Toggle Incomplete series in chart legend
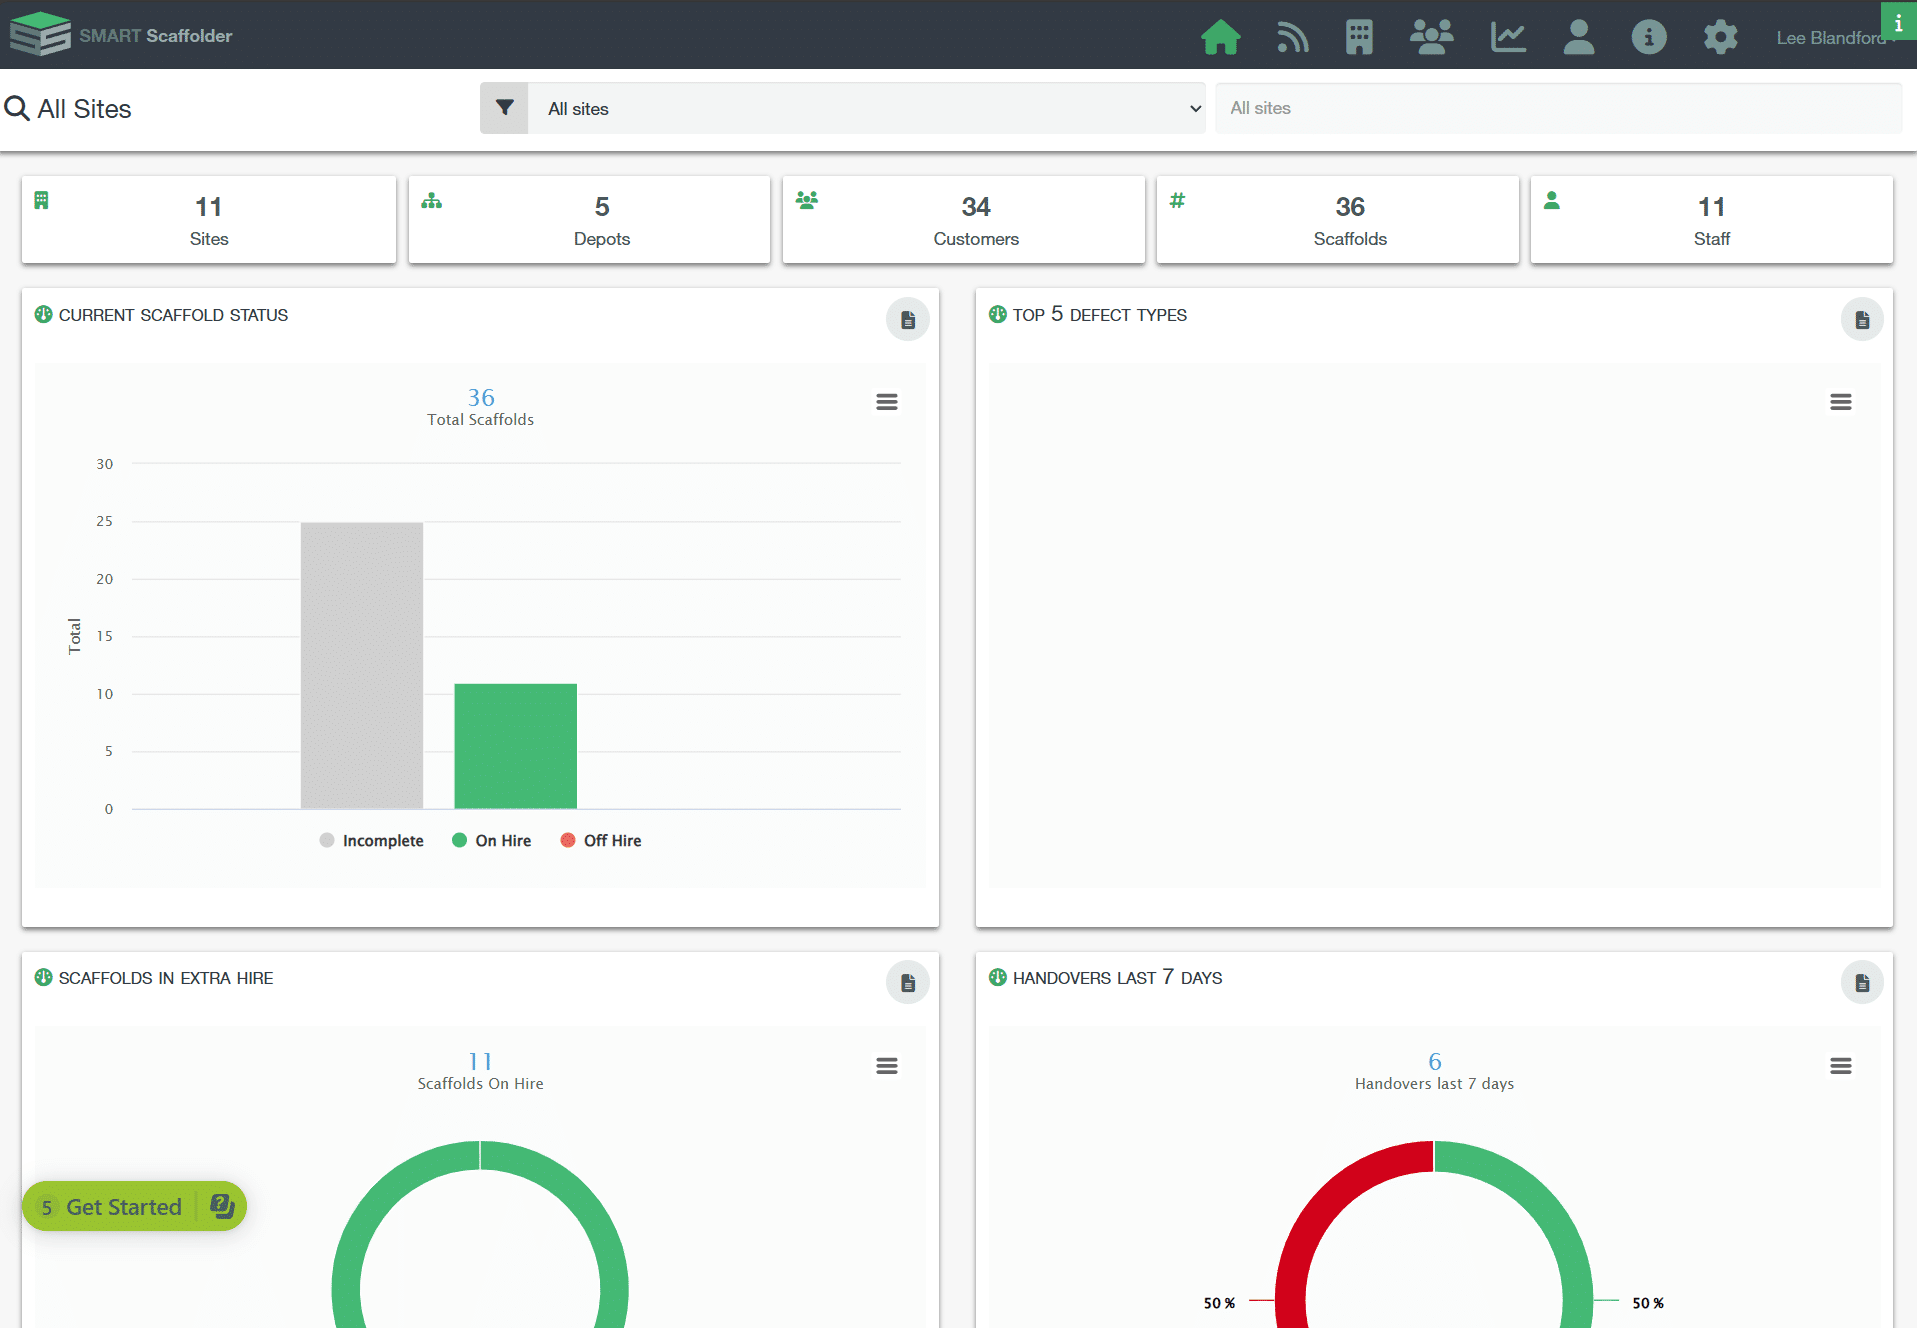Screen dimensions: 1917x1328 coord(372,841)
